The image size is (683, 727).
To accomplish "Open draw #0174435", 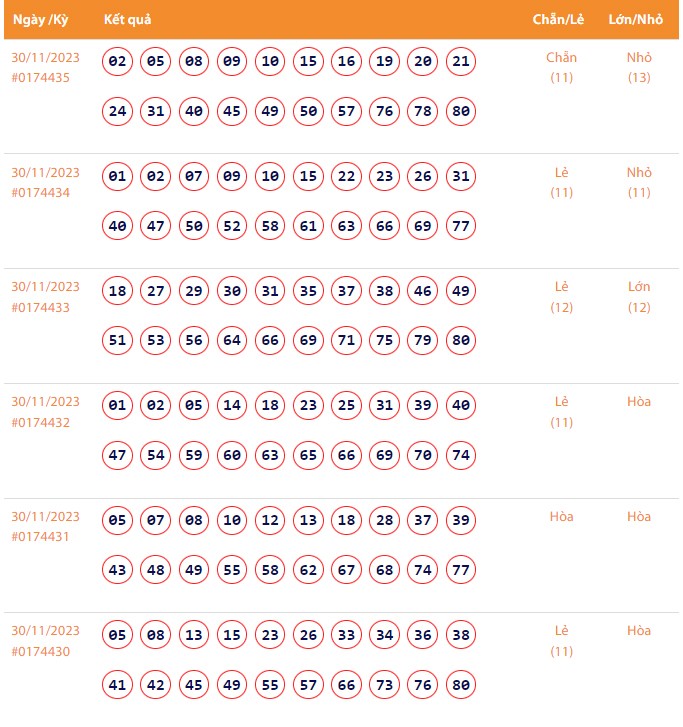I will [41, 78].
